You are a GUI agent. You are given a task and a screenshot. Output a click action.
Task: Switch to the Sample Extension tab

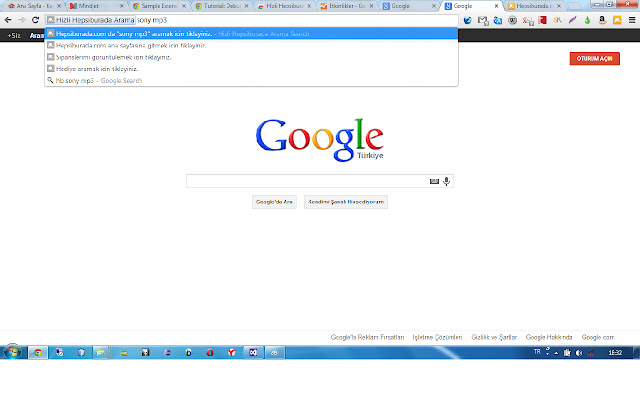coord(159,6)
